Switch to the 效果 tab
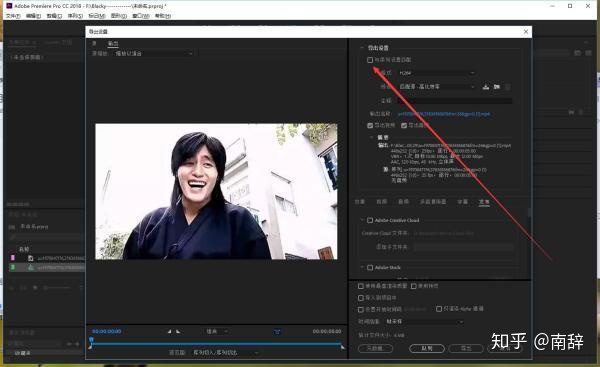This screenshot has width=600, height=367. [x=360, y=202]
